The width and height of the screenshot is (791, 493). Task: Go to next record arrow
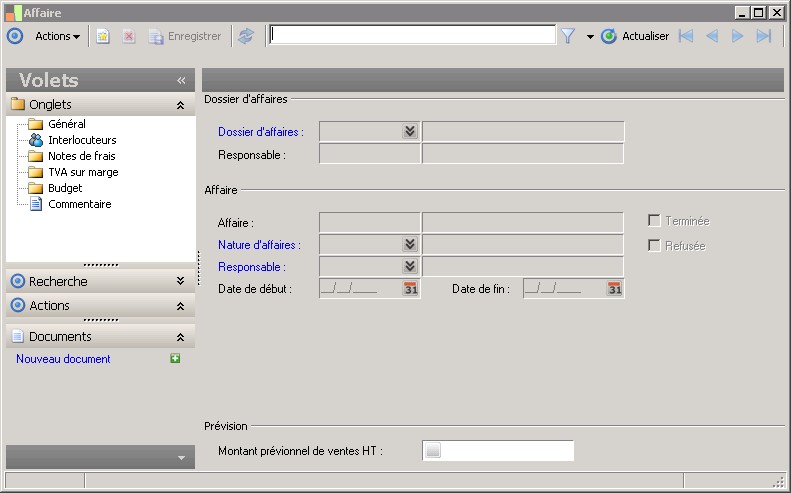(x=738, y=36)
